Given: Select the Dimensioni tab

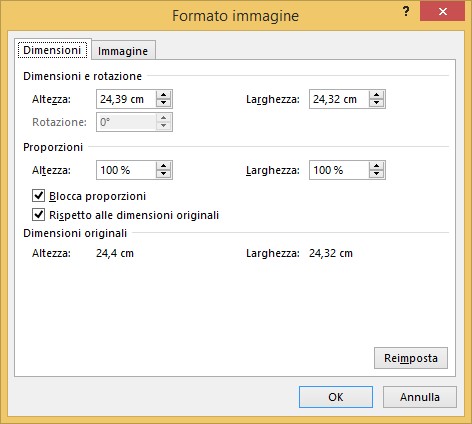Looking at the screenshot, I should pos(52,50).
